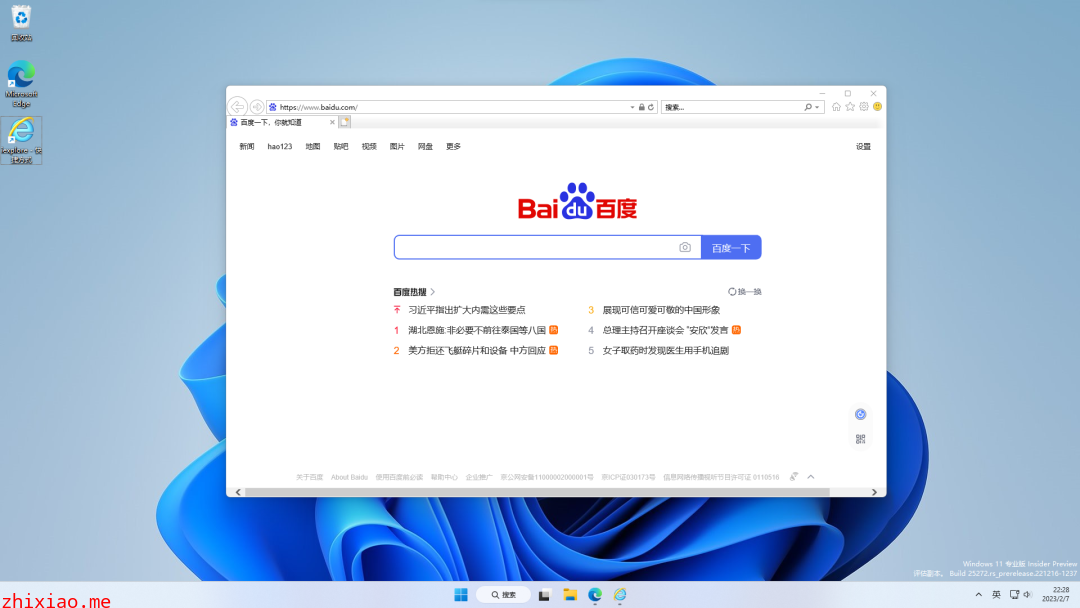1080x608 pixels.
Task: Click the camera image-search icon in Baidu box
Action: pyautogui.click(x=685, y=247)
